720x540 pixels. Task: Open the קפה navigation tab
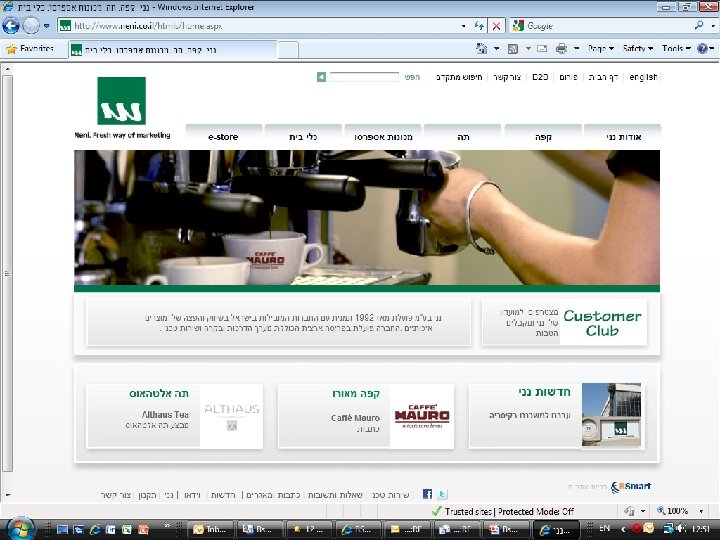tap(543, 136)
